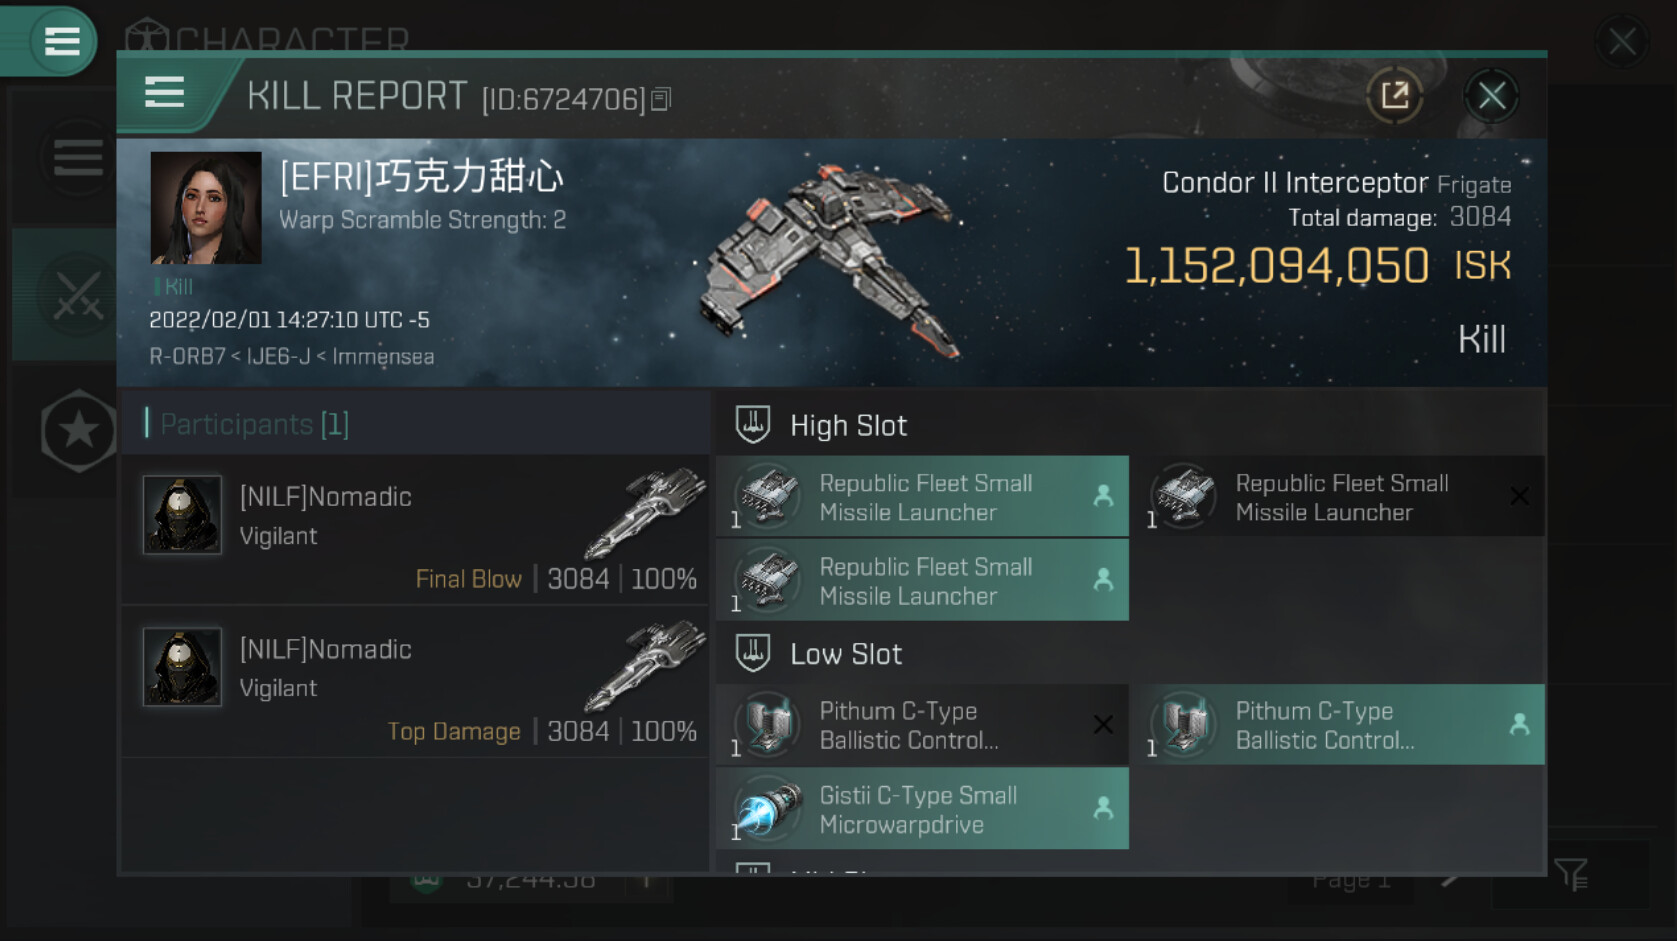Open the star badge sidebar icon

(x=78, y=431)
